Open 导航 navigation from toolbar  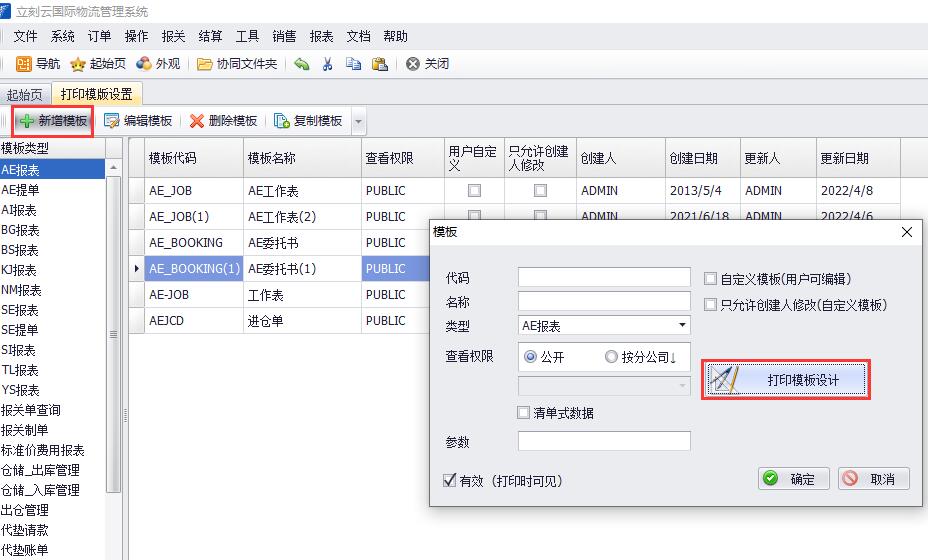pos(38,64)
